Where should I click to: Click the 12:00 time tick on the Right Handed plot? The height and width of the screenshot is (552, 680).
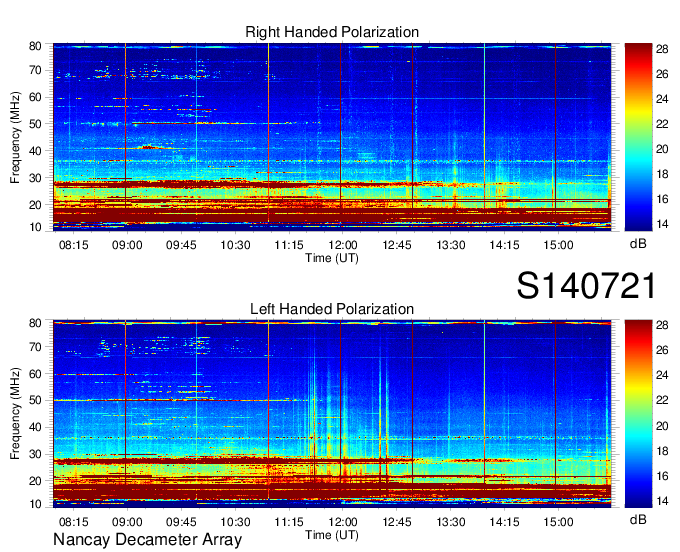pos(343,245)
